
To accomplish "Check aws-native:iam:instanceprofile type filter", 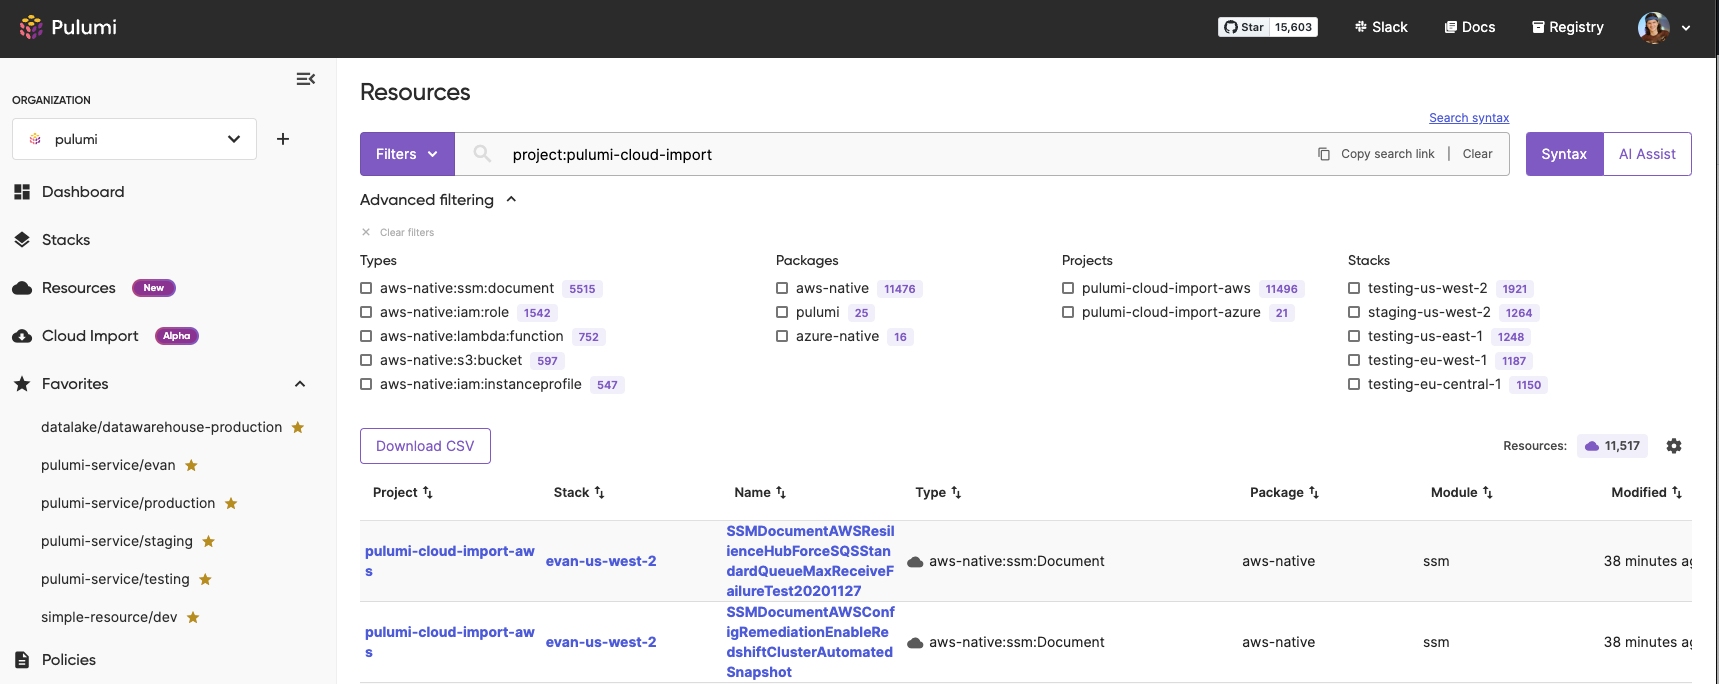I will pyautogui.click(x=366, y=384).
